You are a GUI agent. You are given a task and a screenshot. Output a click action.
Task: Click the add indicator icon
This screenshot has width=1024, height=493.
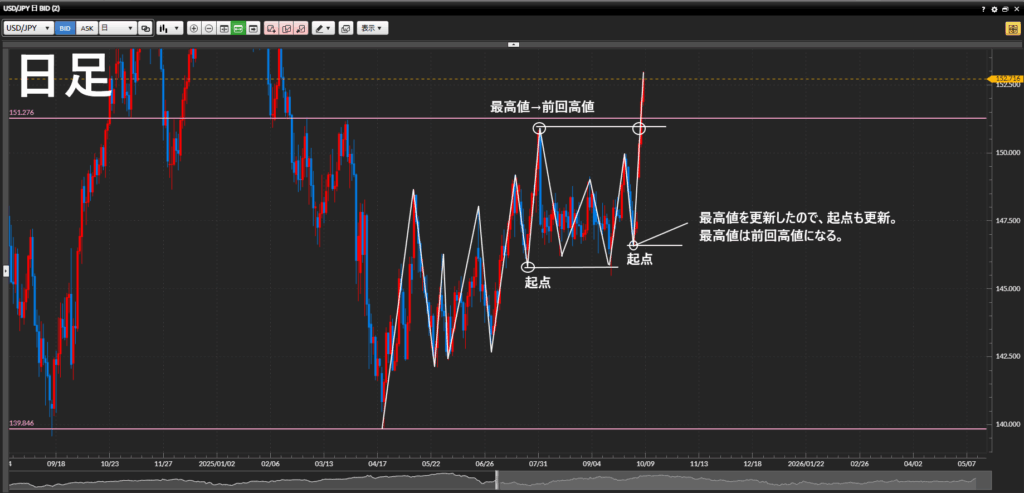coord(272,28)
